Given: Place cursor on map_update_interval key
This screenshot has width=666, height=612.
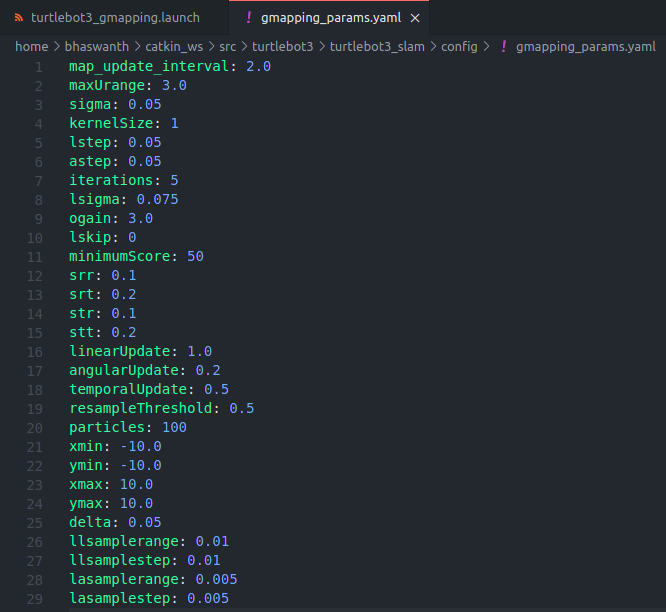Looking at the screenshot, I should coord(149,66).
